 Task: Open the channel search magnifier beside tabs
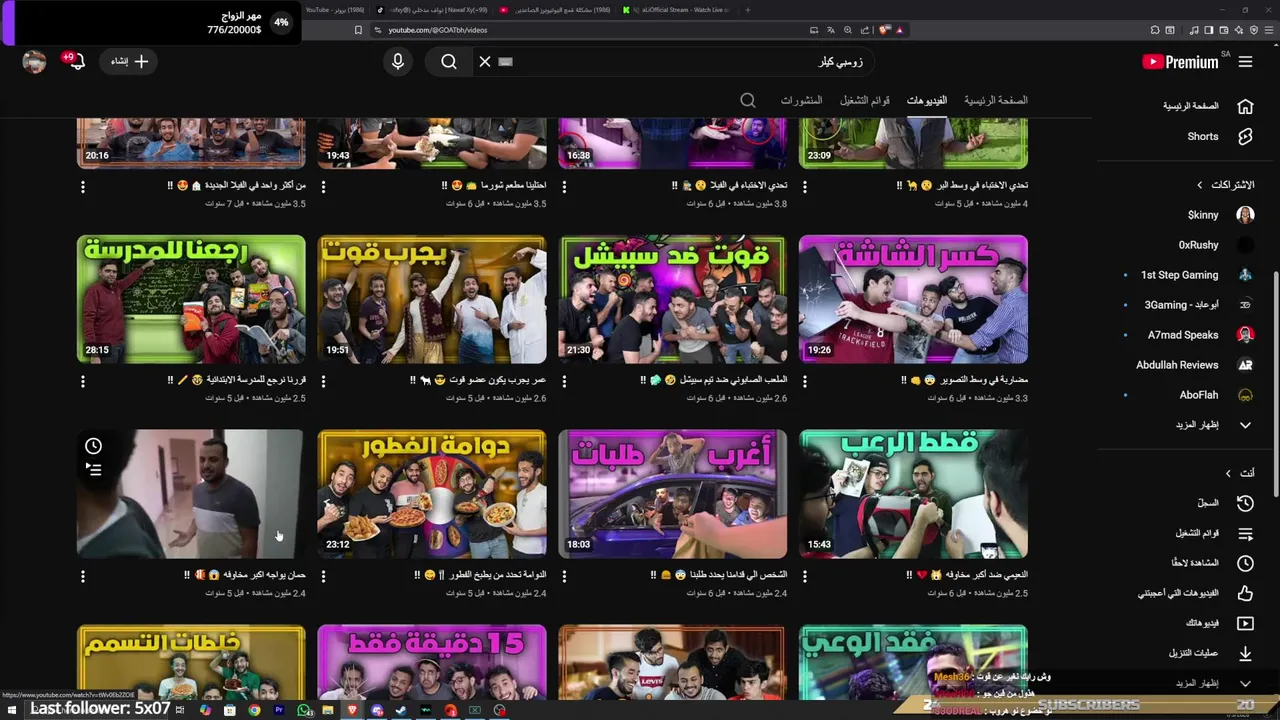pyautogui.click(x=748, y=100)
